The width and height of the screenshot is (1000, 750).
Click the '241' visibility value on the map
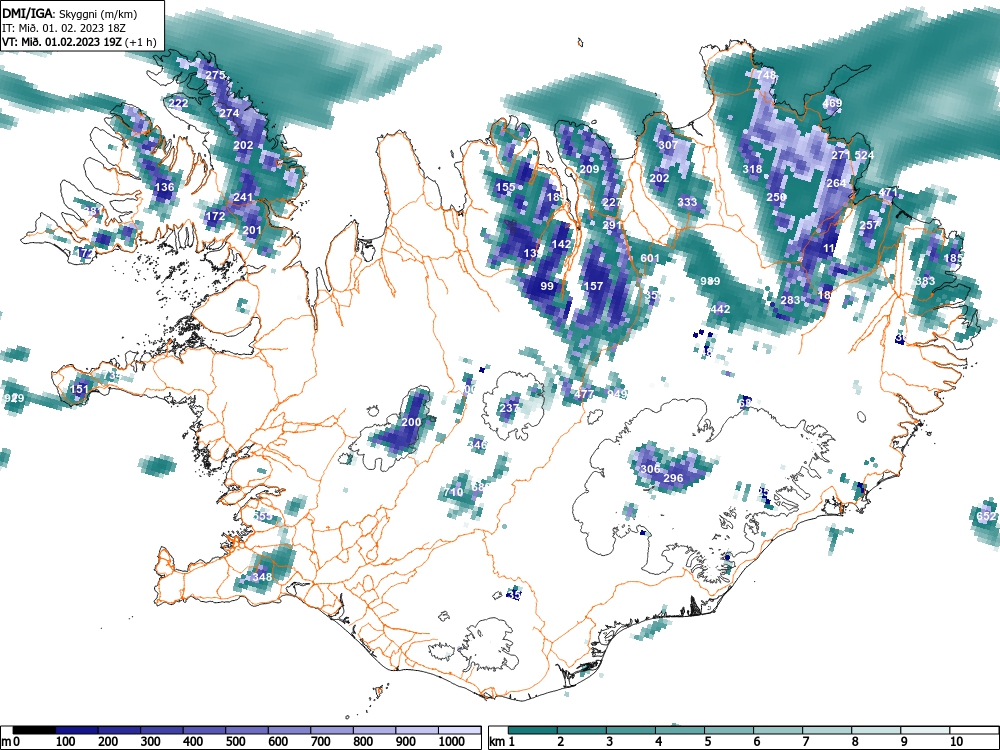point(243,198)
